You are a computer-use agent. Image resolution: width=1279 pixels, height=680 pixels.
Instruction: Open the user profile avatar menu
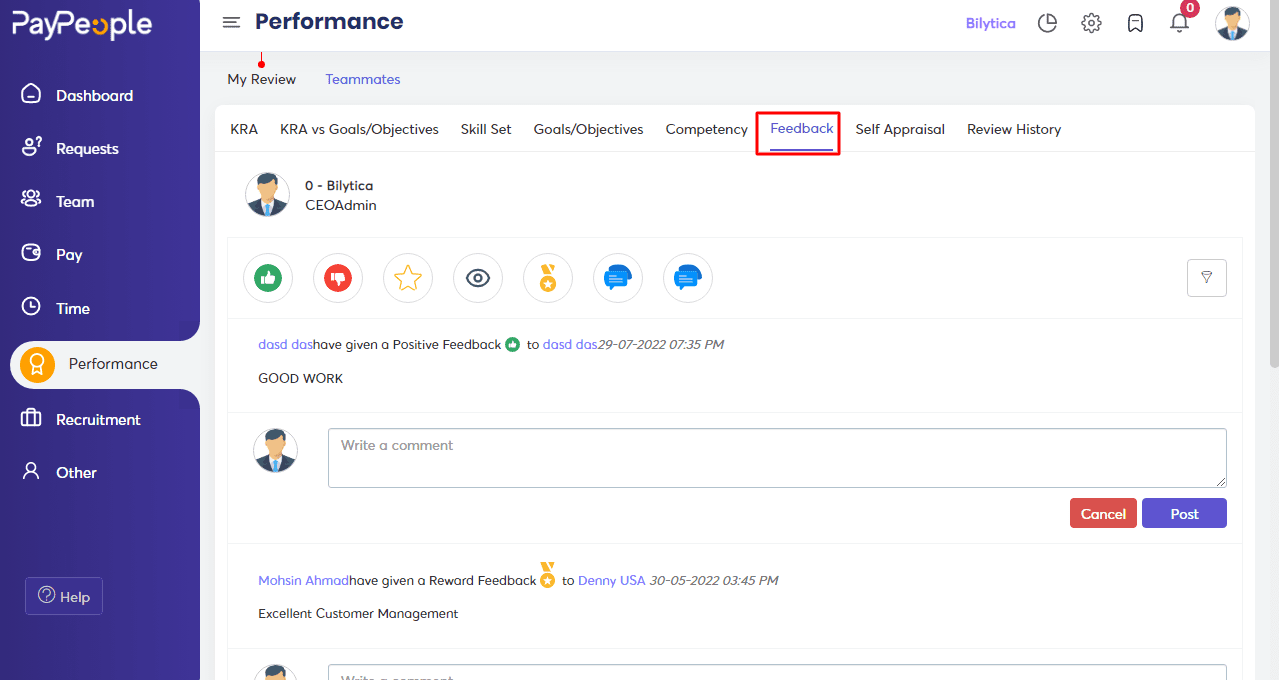[1232, 23]
